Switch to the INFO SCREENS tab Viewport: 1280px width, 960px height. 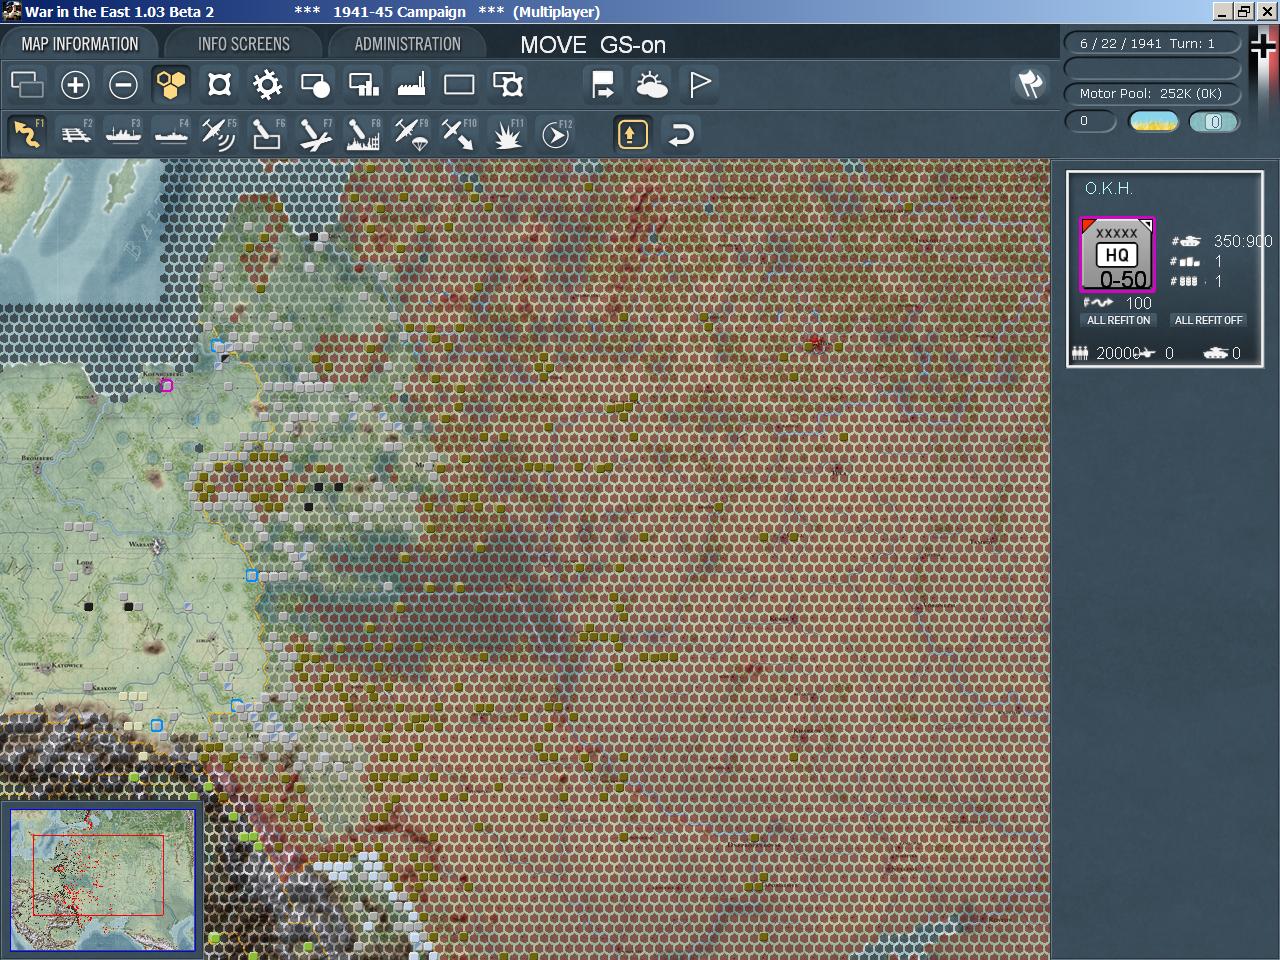[x=244, y=44]
